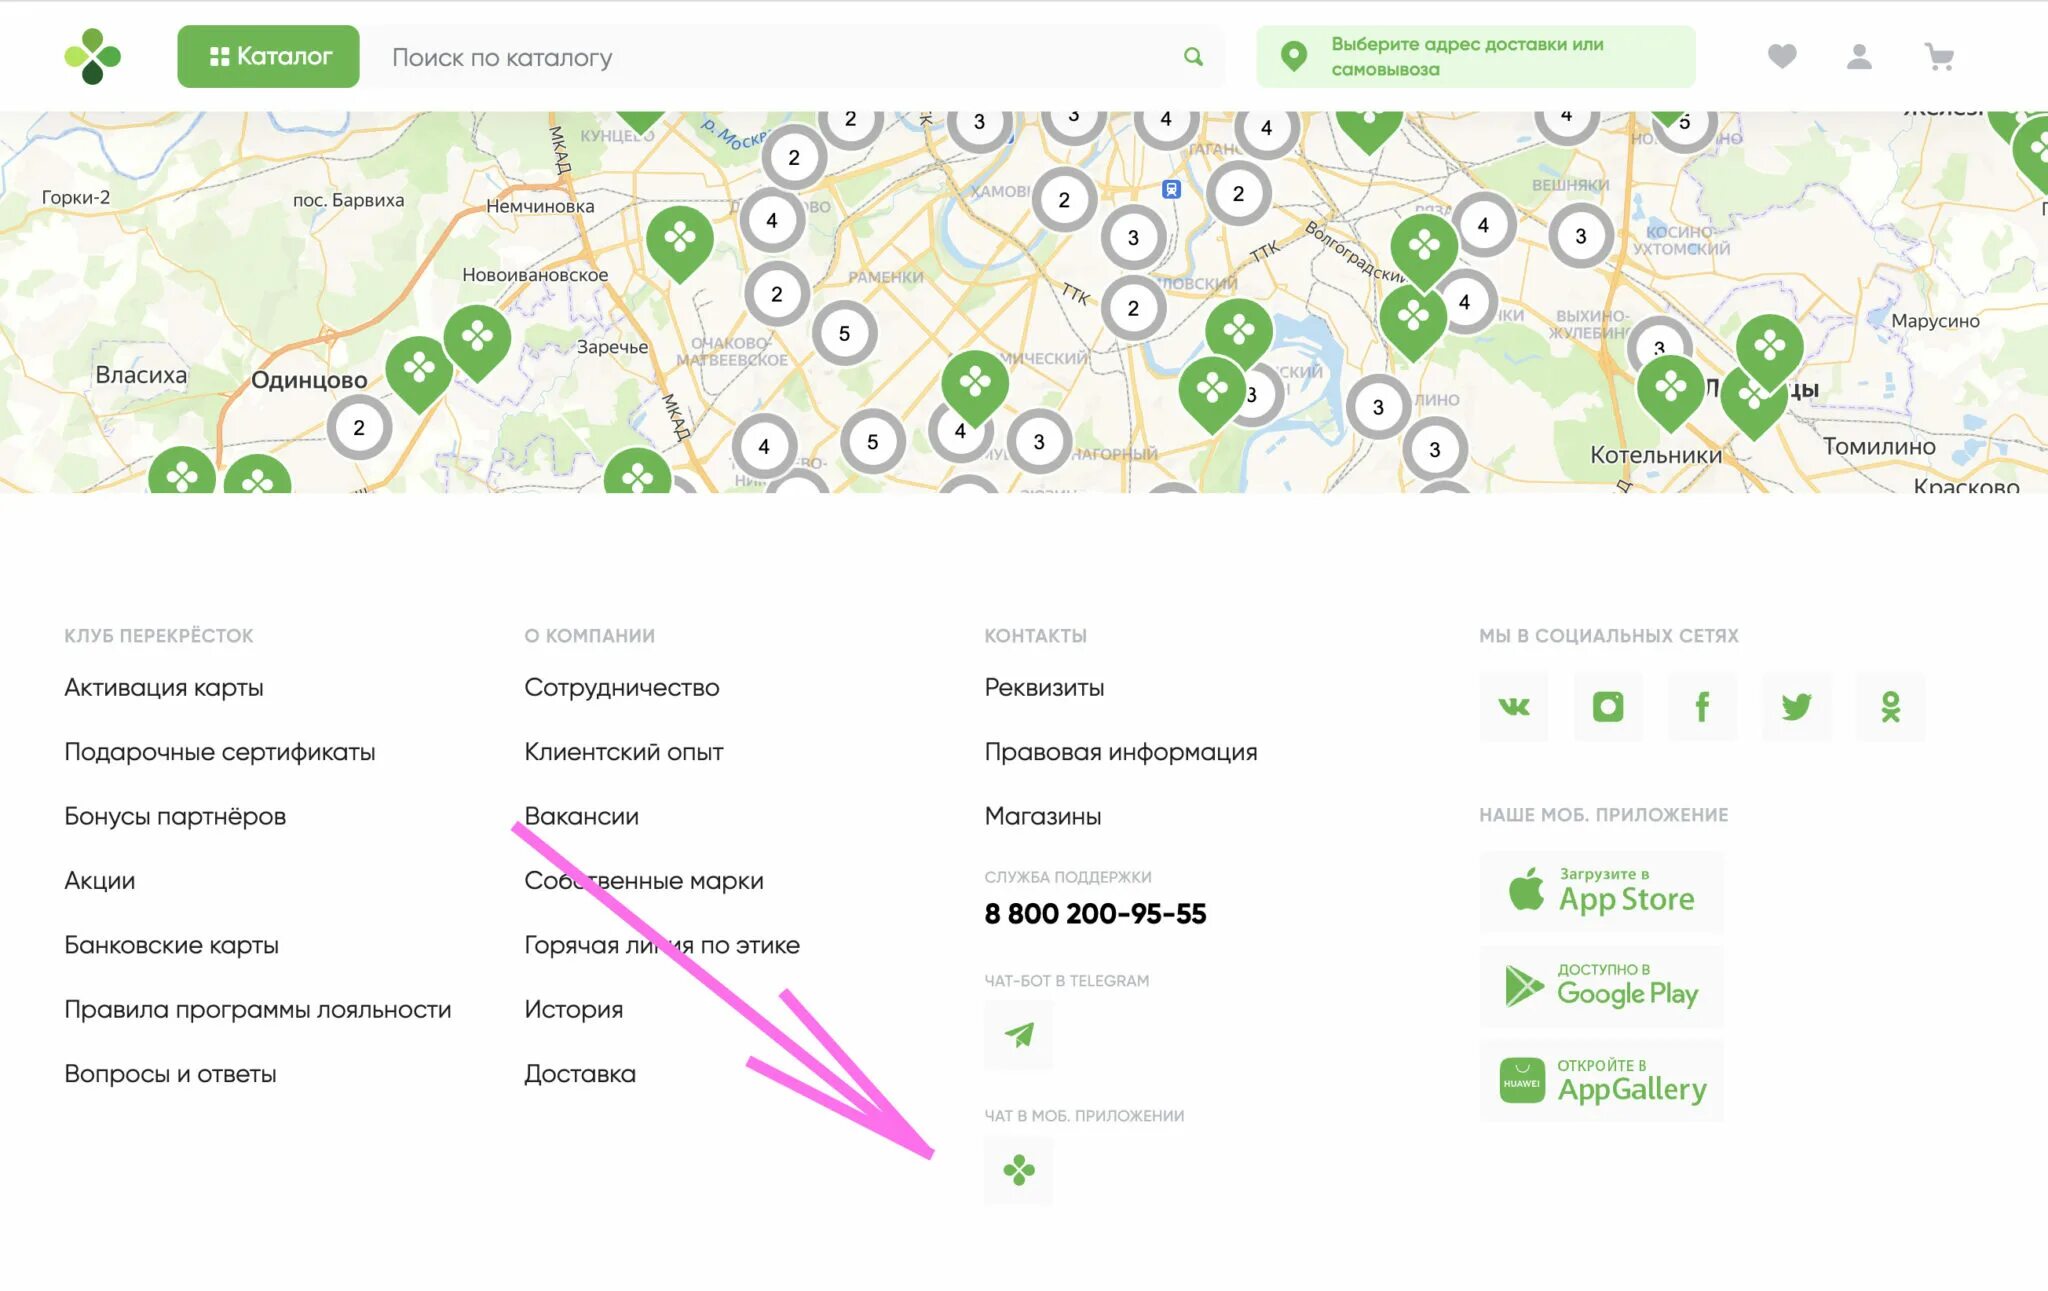The width and height of the screenshot is (2048, 1291).
Task: Open the Huawei AppGallery badge
Action: [x=1601, y=1081]
